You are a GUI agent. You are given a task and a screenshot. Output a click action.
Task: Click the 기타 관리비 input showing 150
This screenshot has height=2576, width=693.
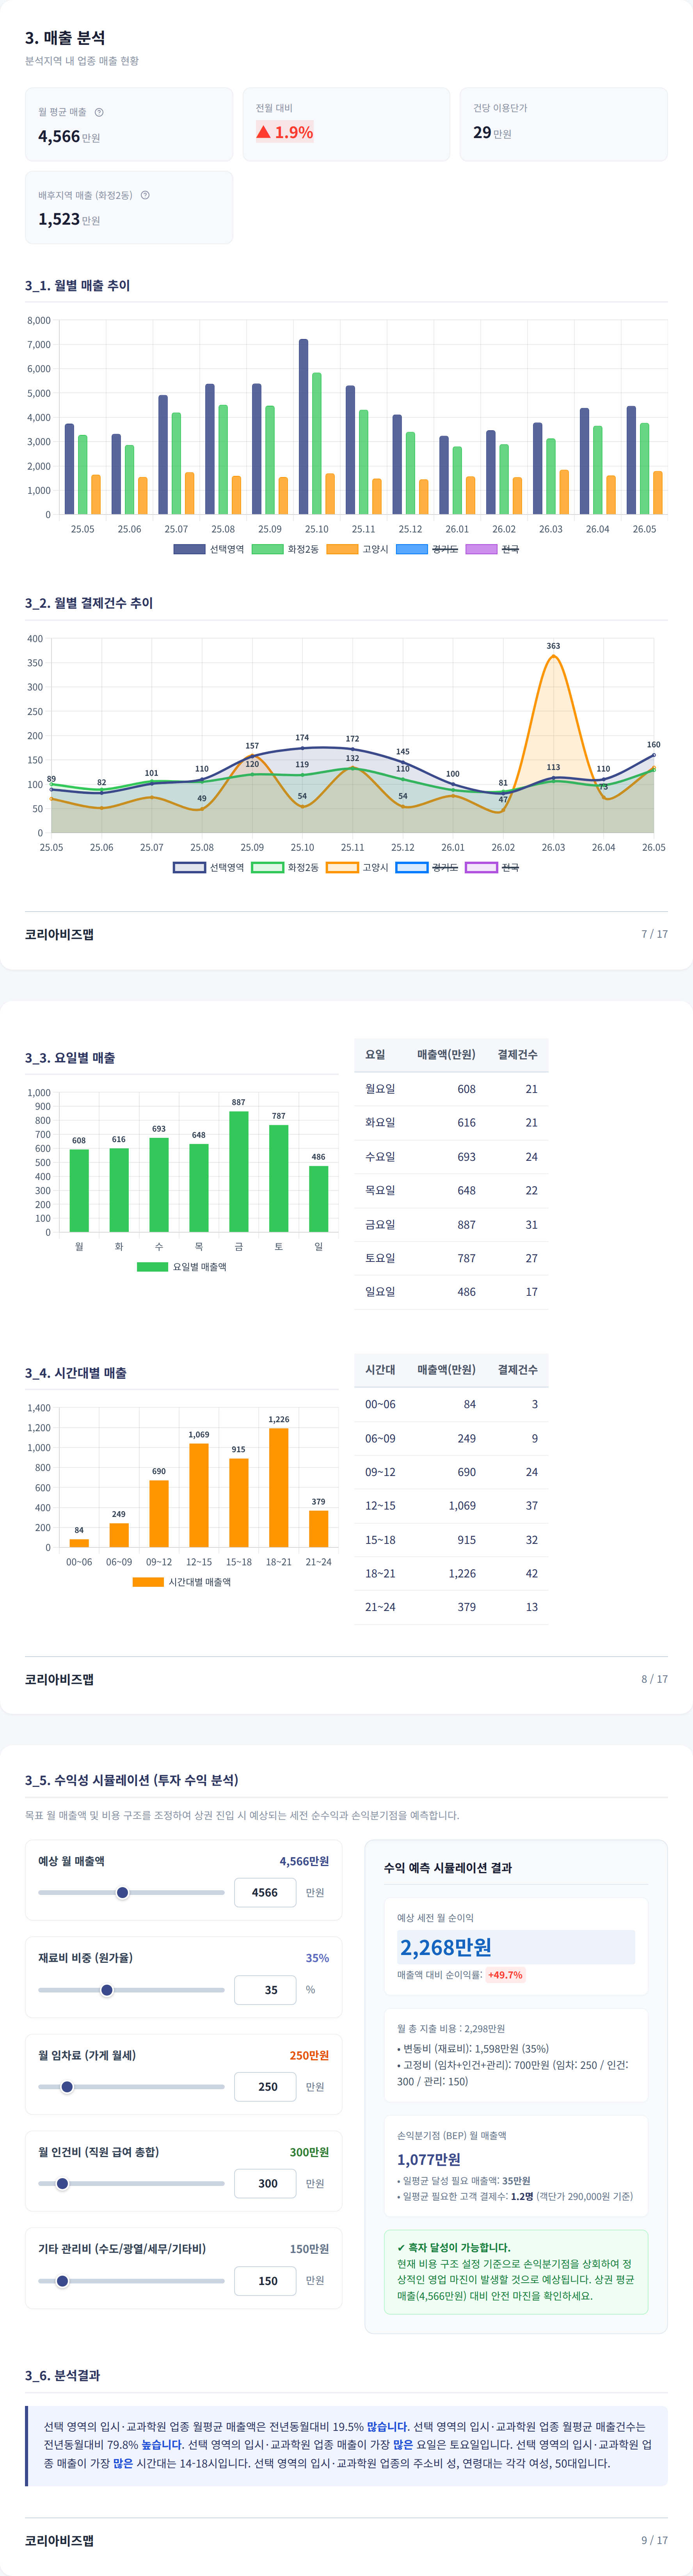pyautogui.click(x=265, y=2281)
